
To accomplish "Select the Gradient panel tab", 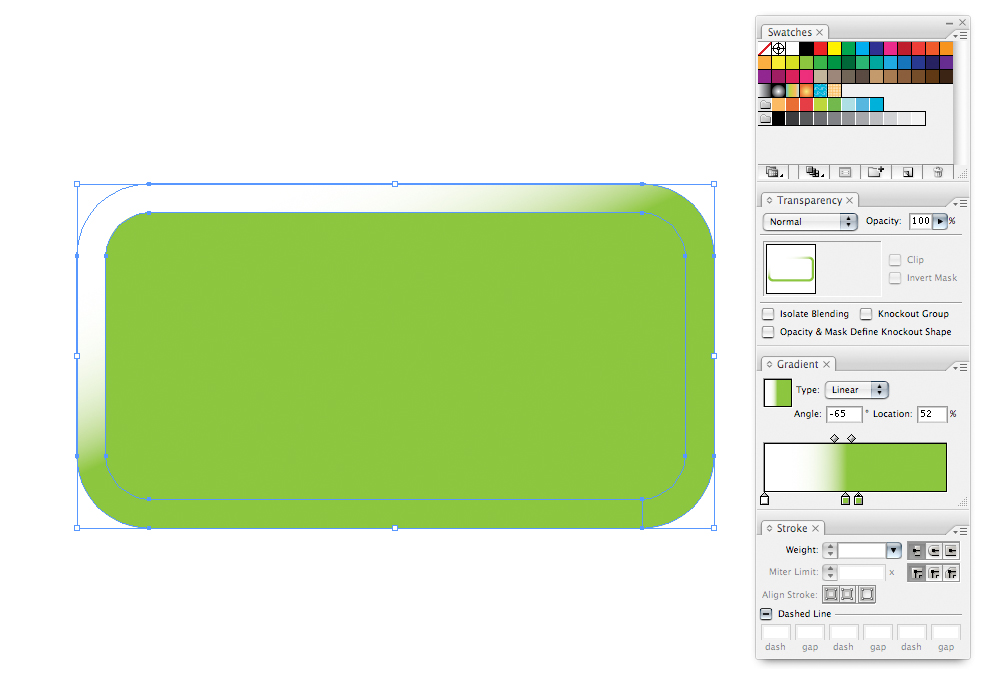I will (798, 364).
